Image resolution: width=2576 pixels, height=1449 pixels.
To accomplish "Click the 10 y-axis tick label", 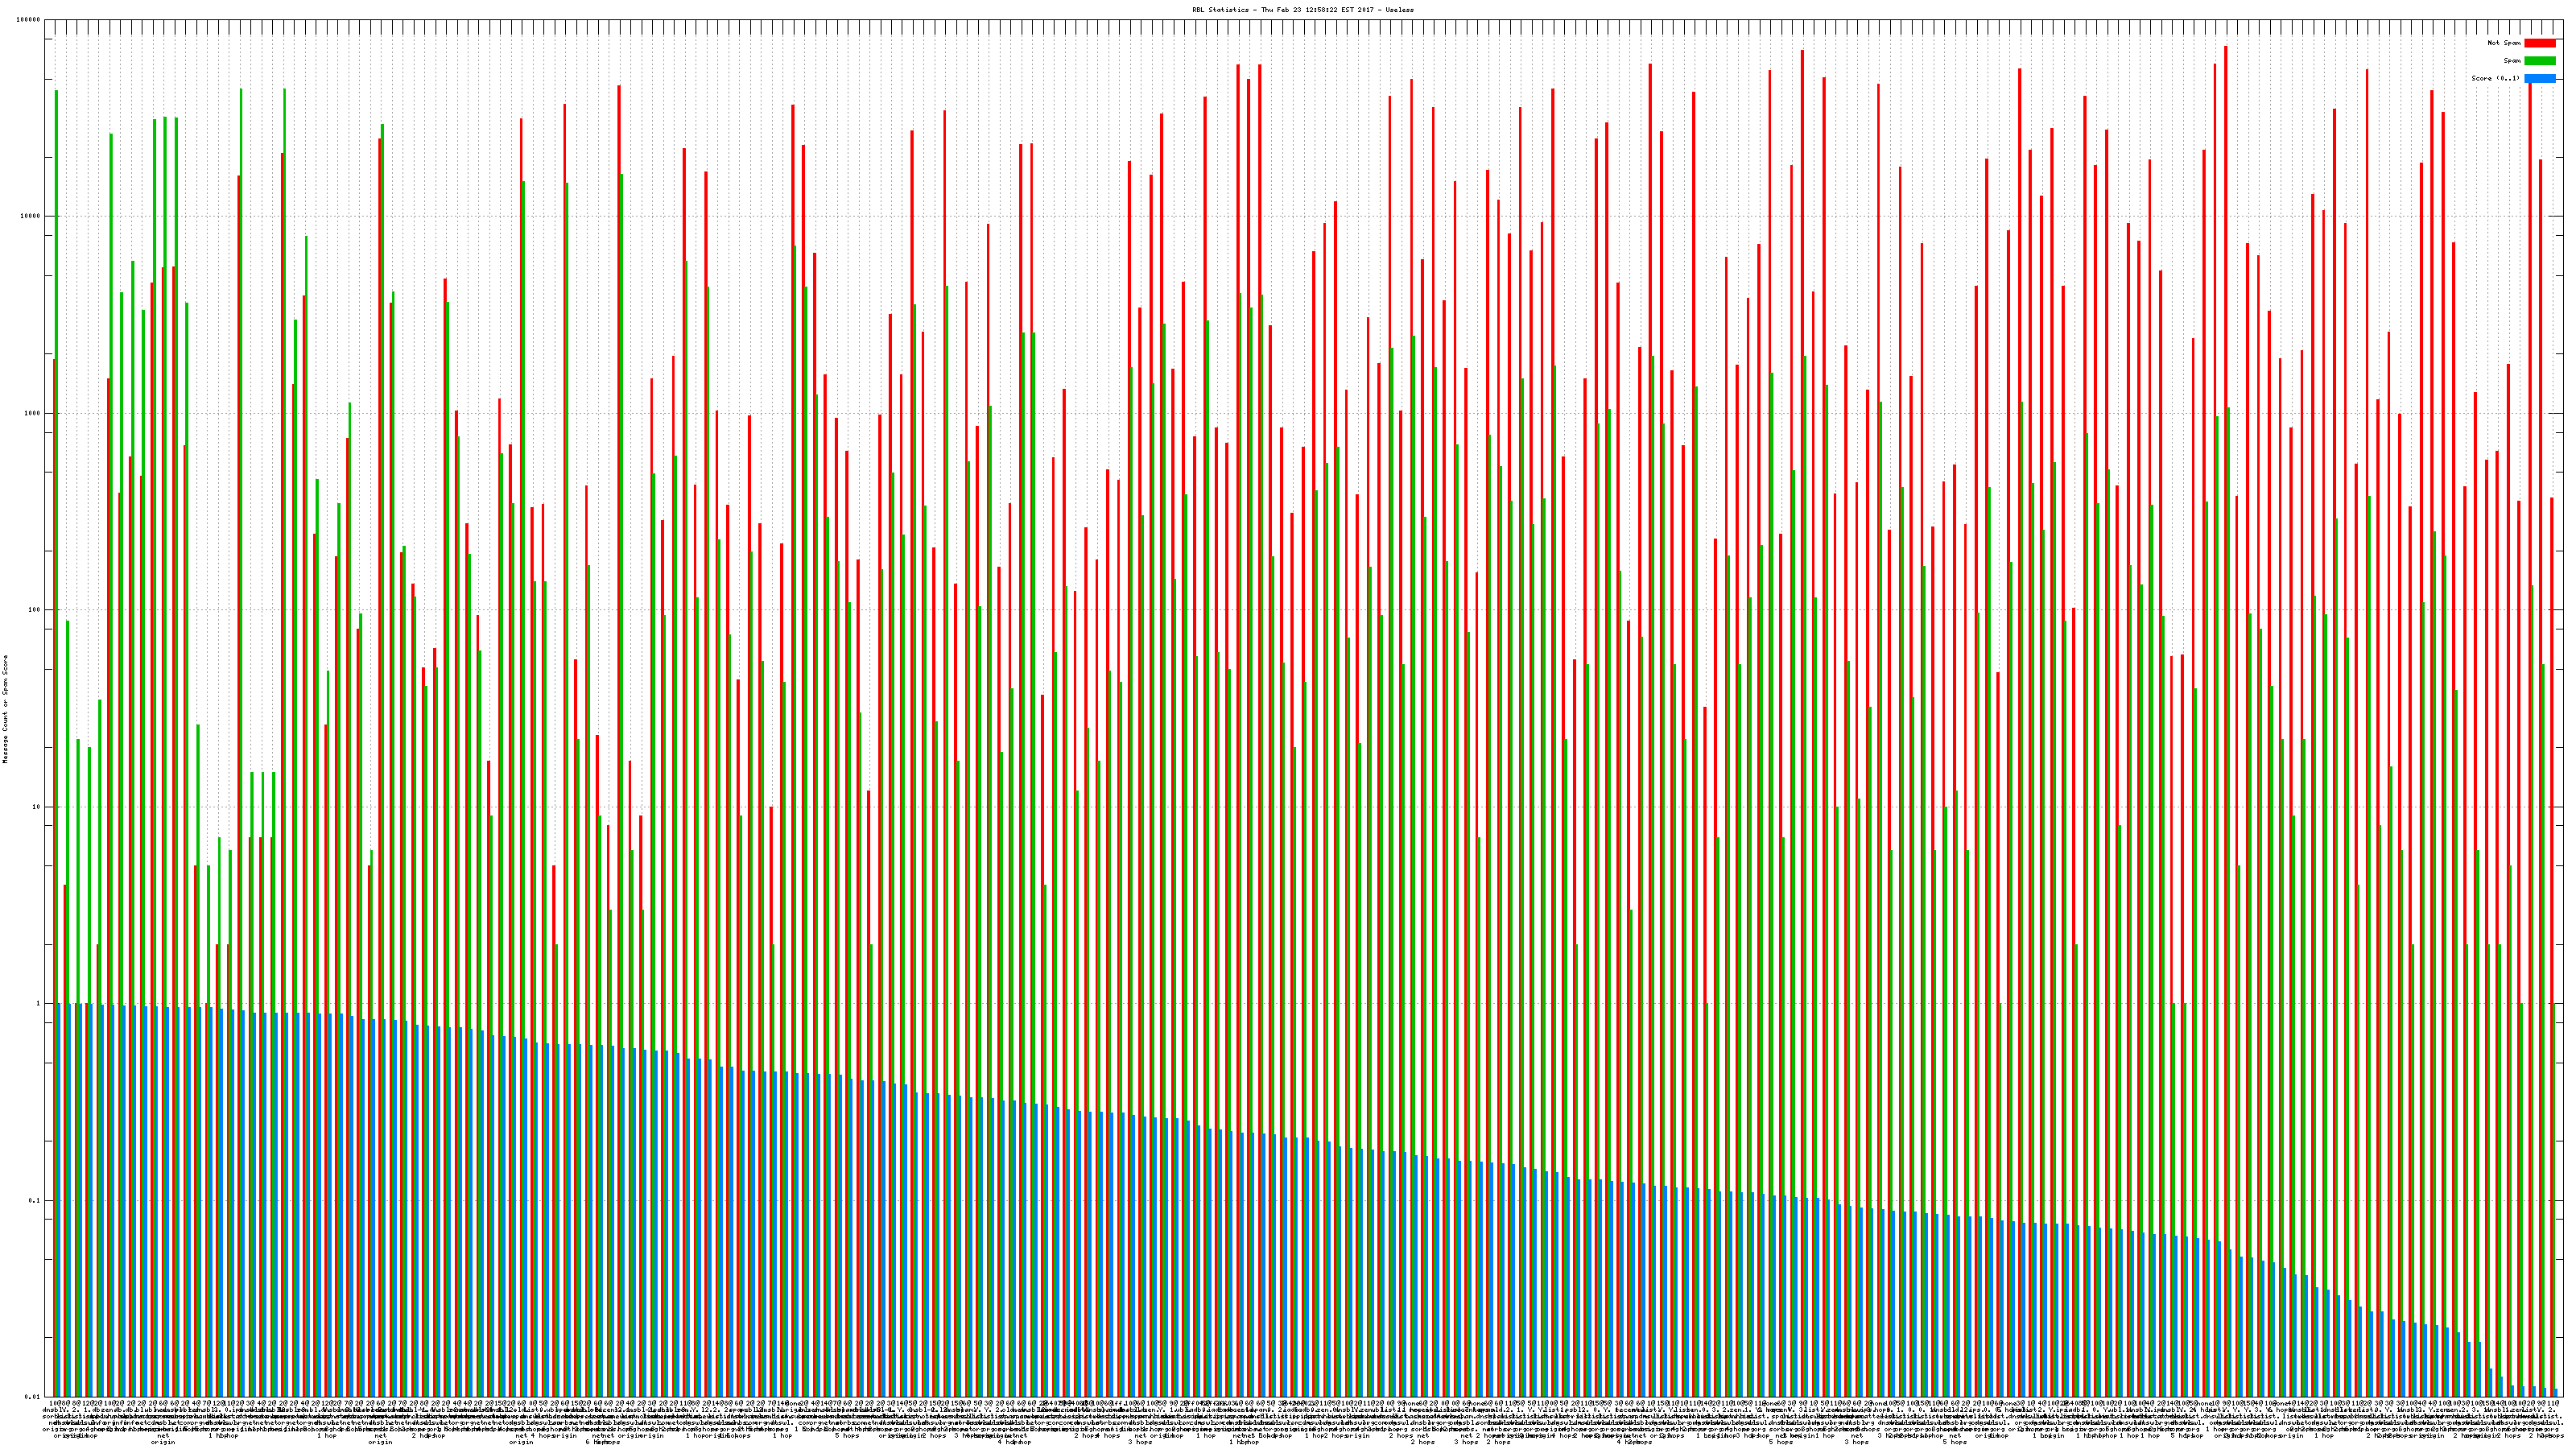I will 38,807.
